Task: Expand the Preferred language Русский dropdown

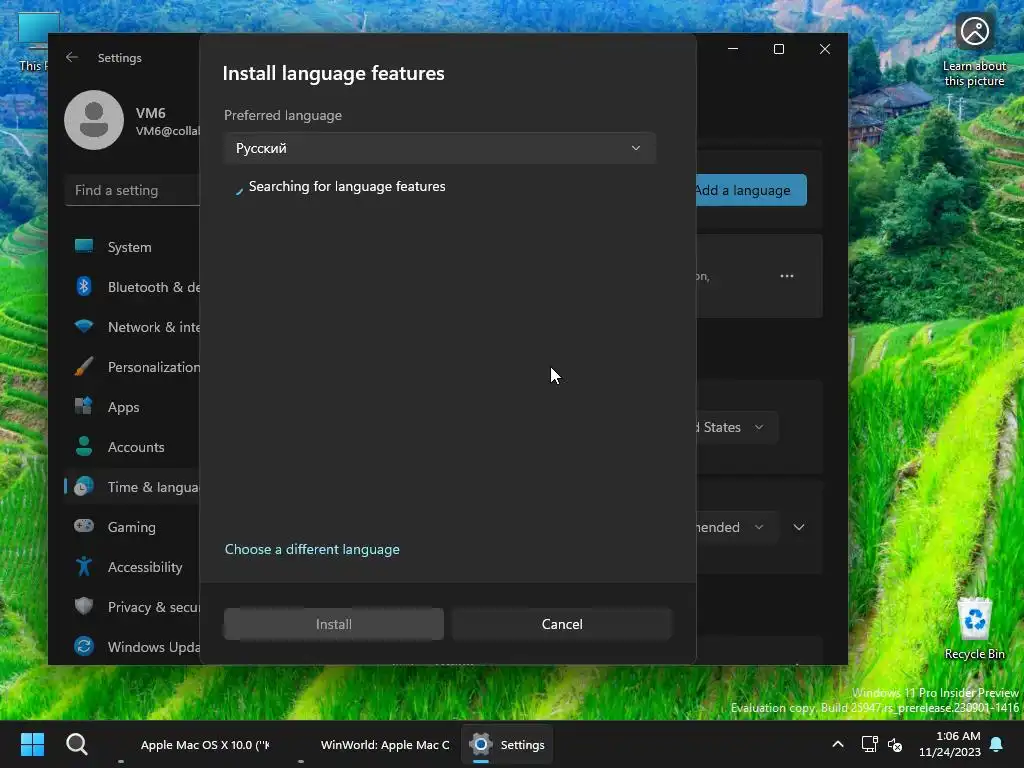Action: pos(440,148)
